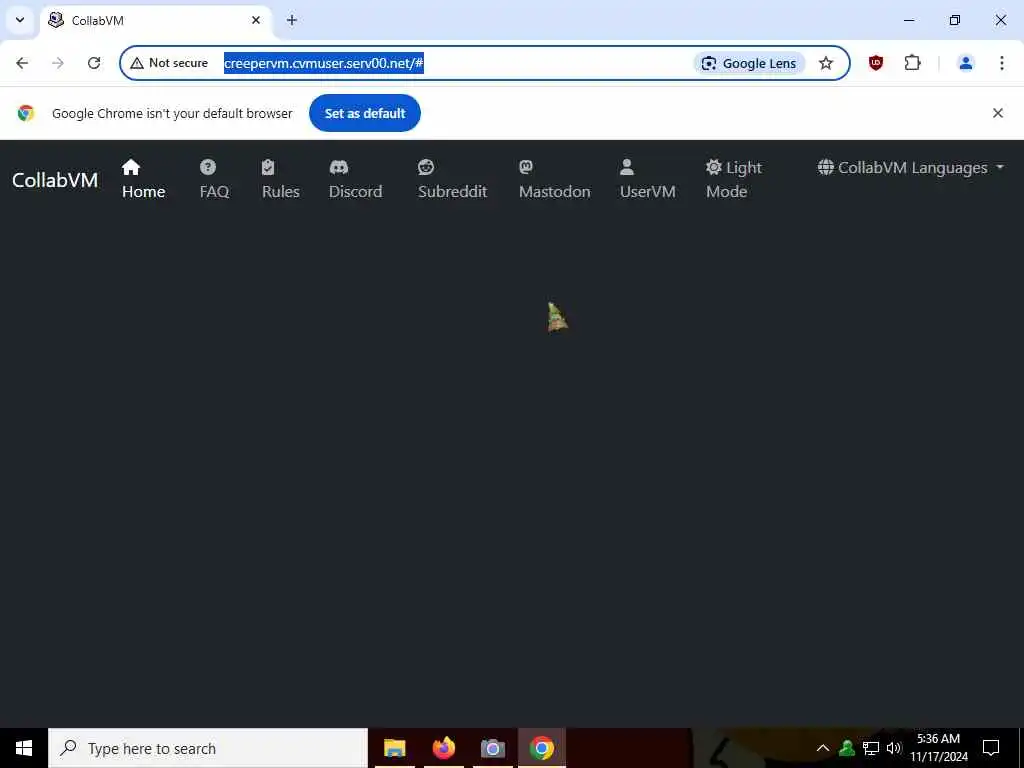Dismiss the default browser info bar
This screenshot has width=1024, height=768.
click(998, 113)
